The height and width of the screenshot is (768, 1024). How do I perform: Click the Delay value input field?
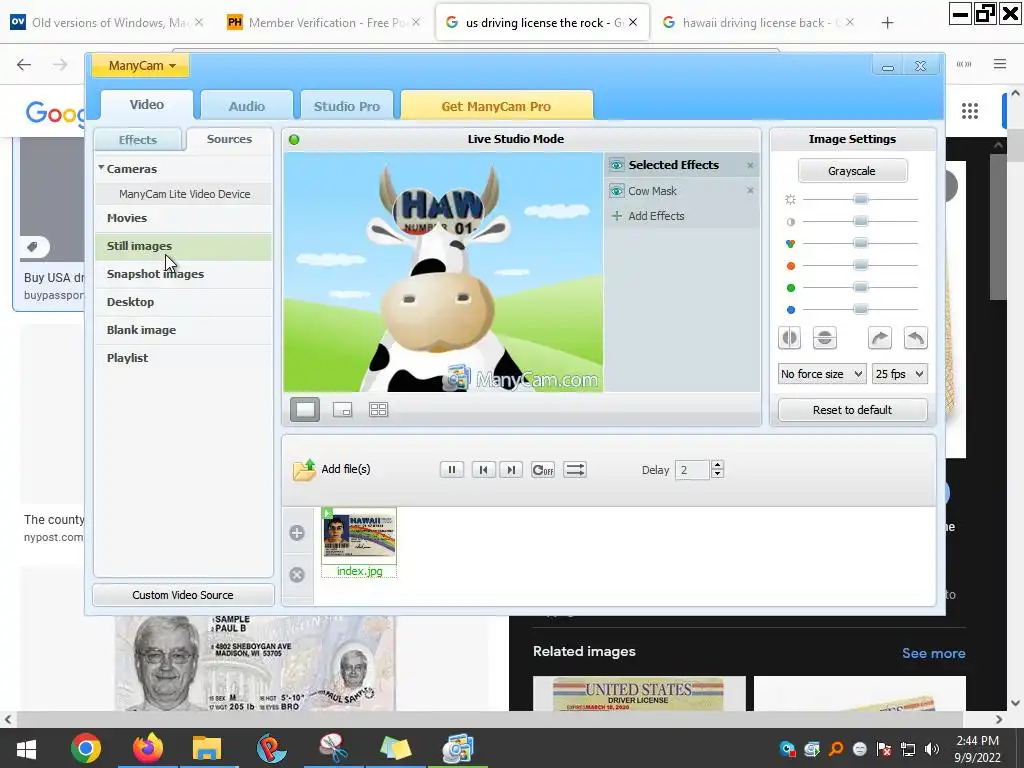[692, 470]
